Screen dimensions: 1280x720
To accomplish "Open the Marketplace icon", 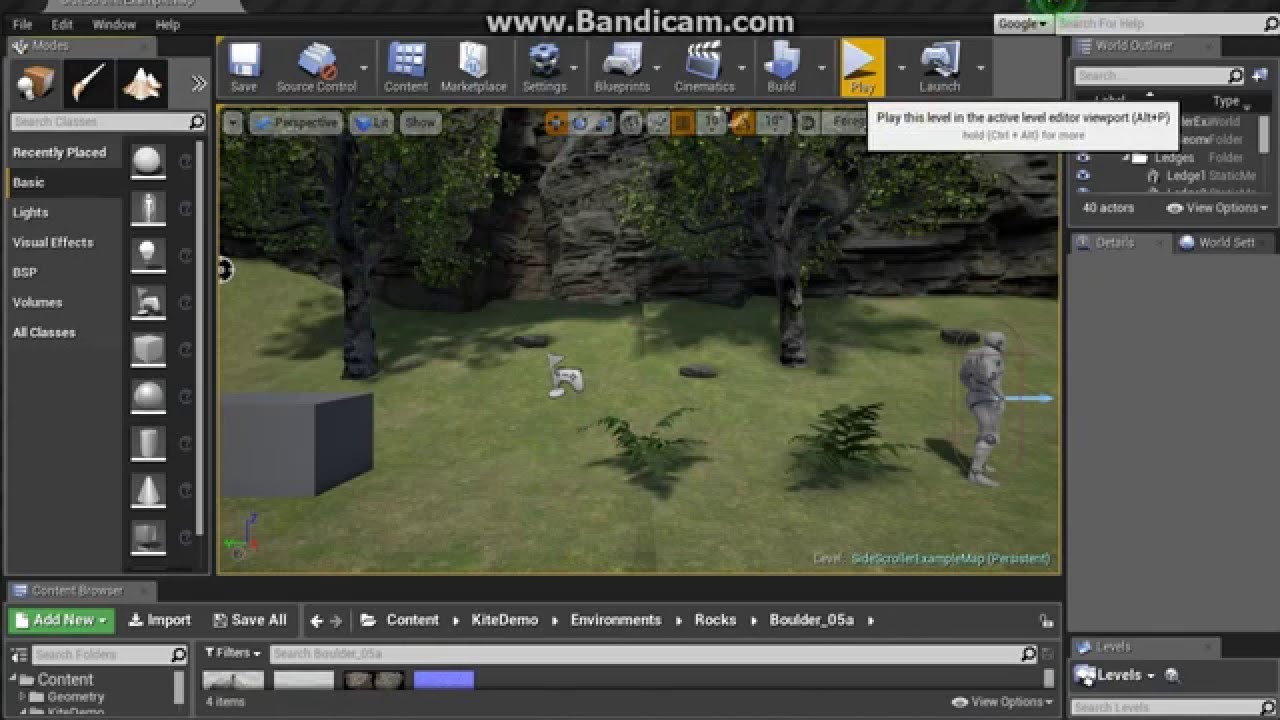I will pos(473,67).
